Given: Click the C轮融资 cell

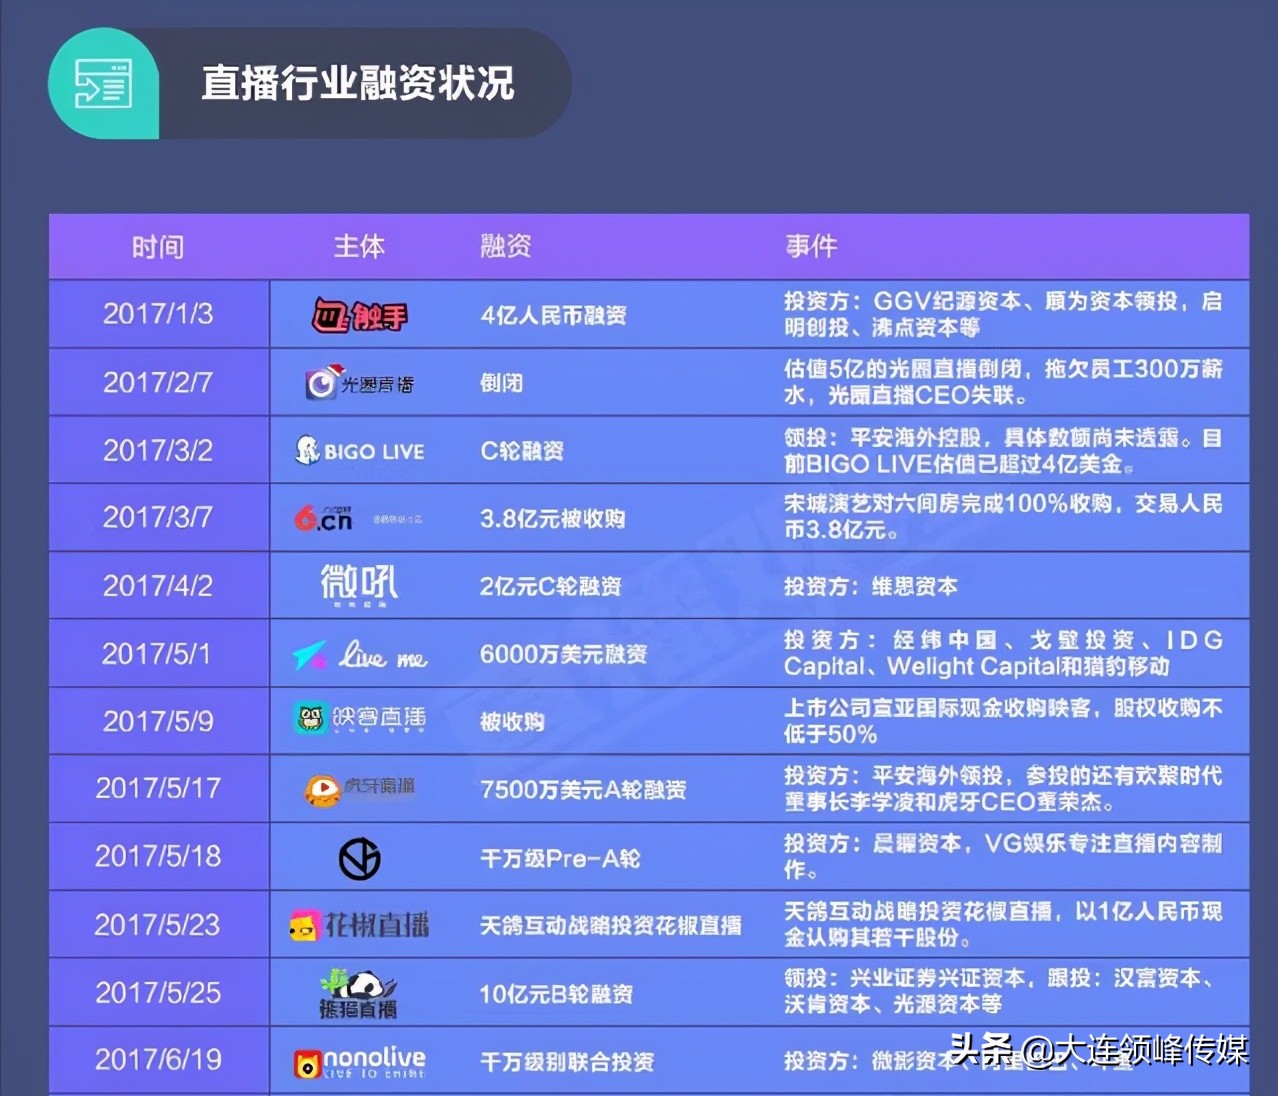Looking at the screenshot, I should click(x=522, y=451).
